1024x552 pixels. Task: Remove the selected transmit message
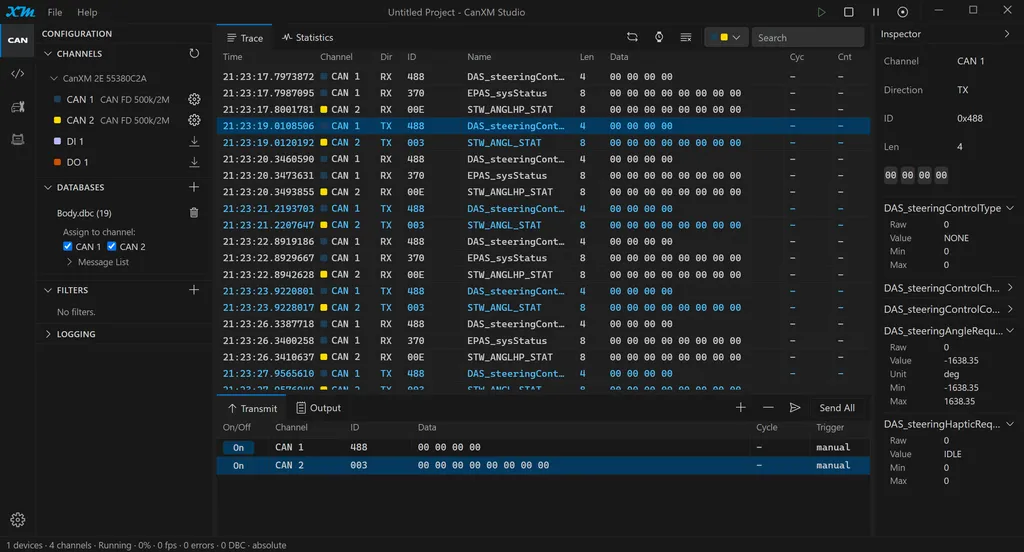[x=768, y=408]
